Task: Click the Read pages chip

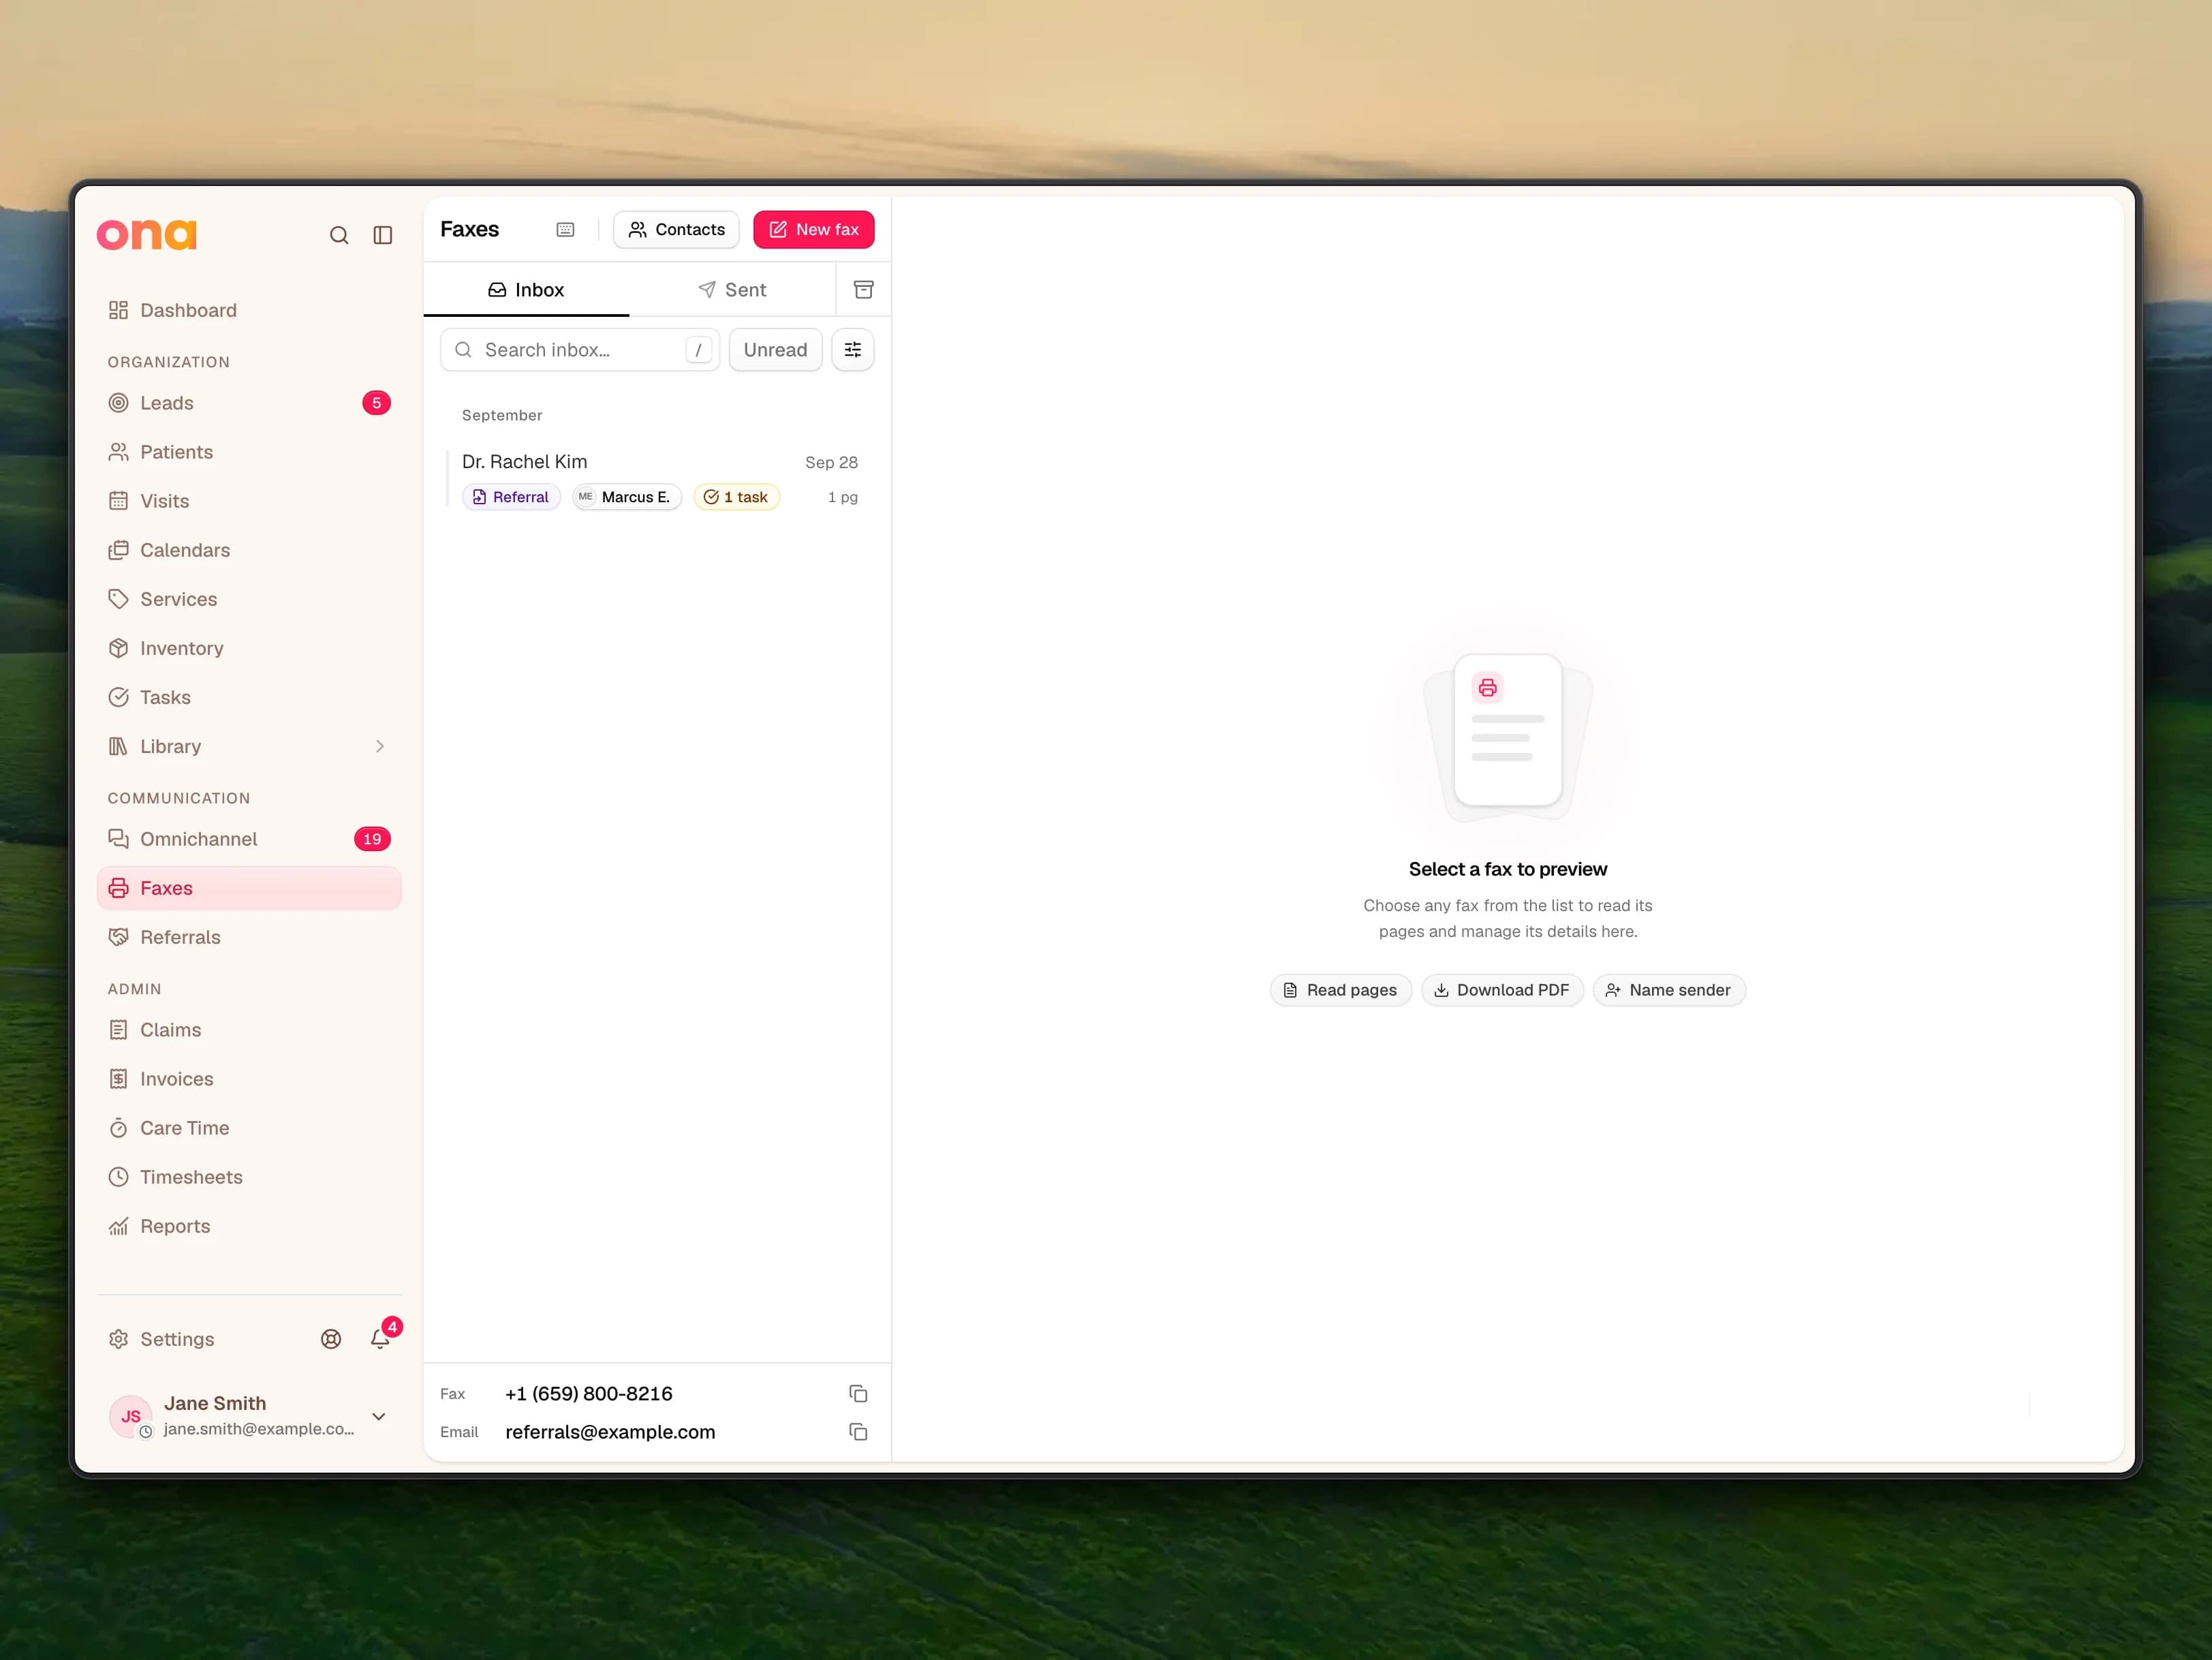Action: click(1340, 990)
